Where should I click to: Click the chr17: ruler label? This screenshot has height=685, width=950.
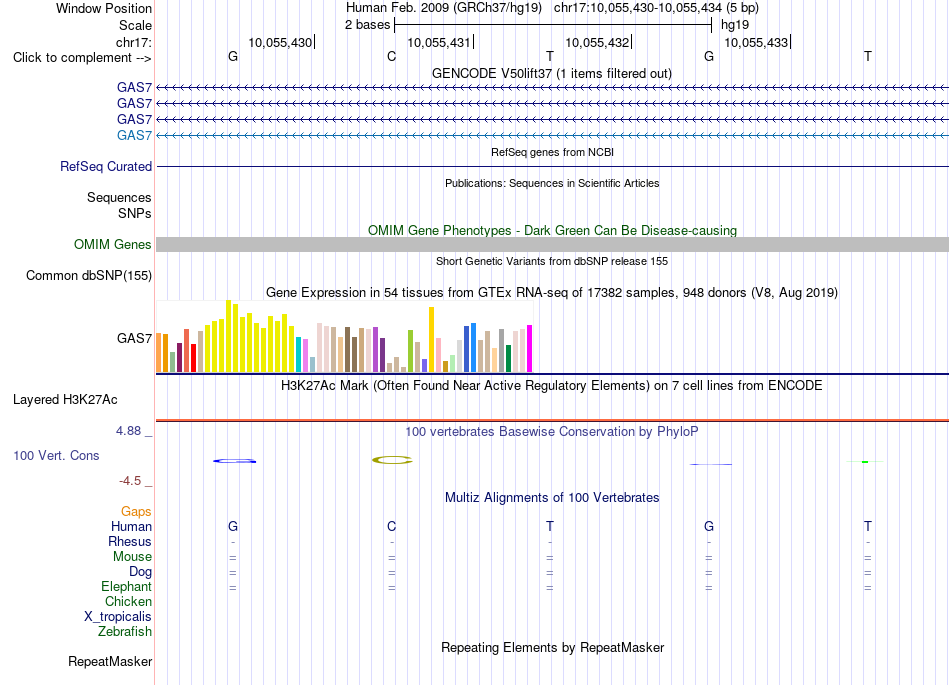pyautogui.click(x=134, y=42)
